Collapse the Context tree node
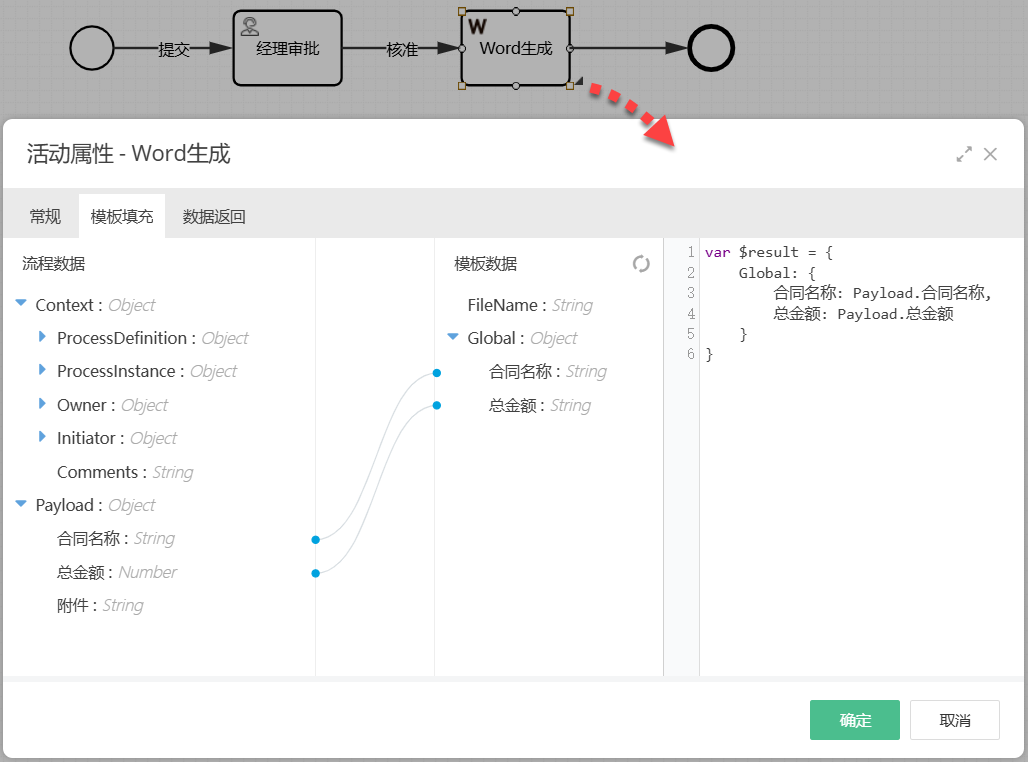This screenshot has height=762, width=1028. [x=21, y=304]
